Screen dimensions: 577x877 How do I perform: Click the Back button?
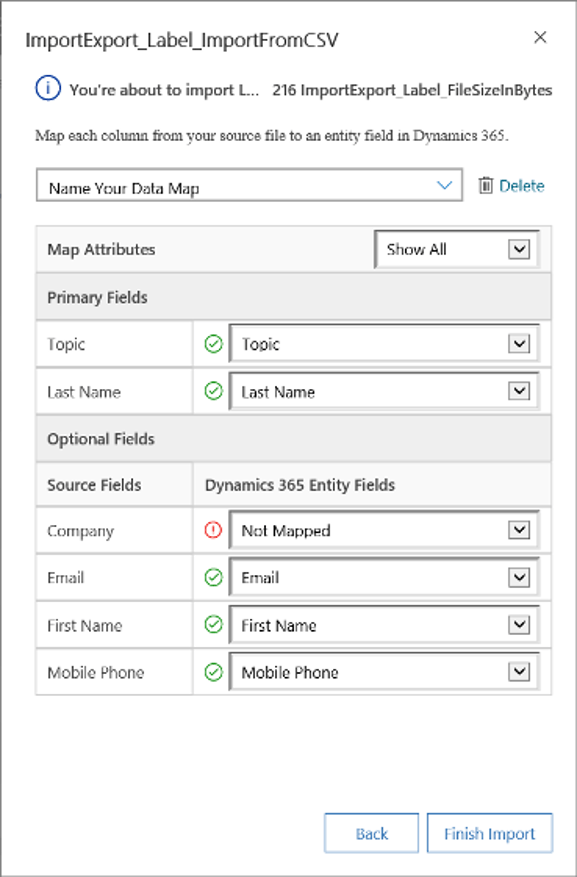371,832
